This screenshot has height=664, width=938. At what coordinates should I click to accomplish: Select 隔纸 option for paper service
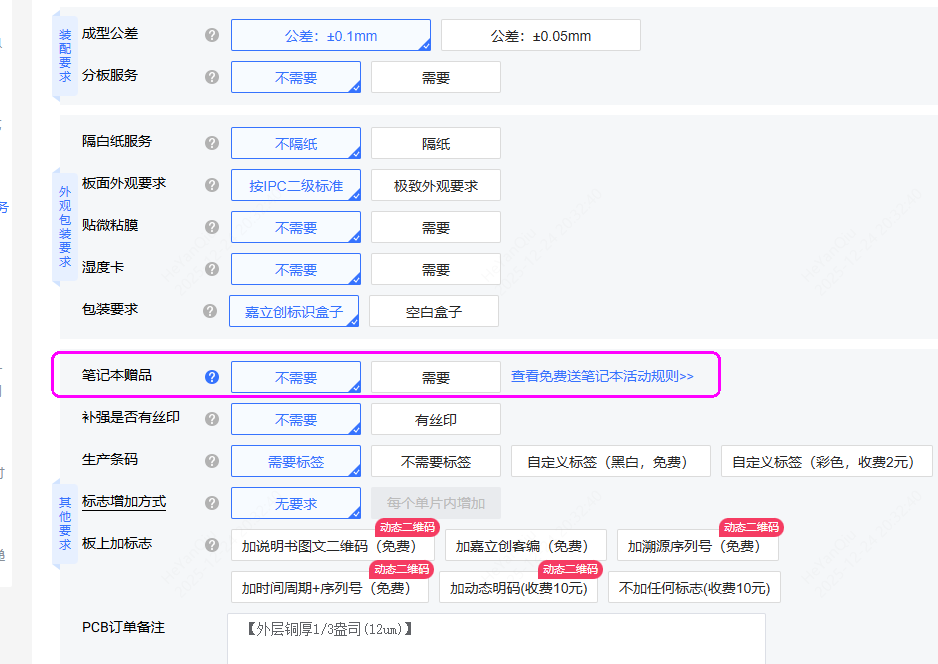coord(435,144)
